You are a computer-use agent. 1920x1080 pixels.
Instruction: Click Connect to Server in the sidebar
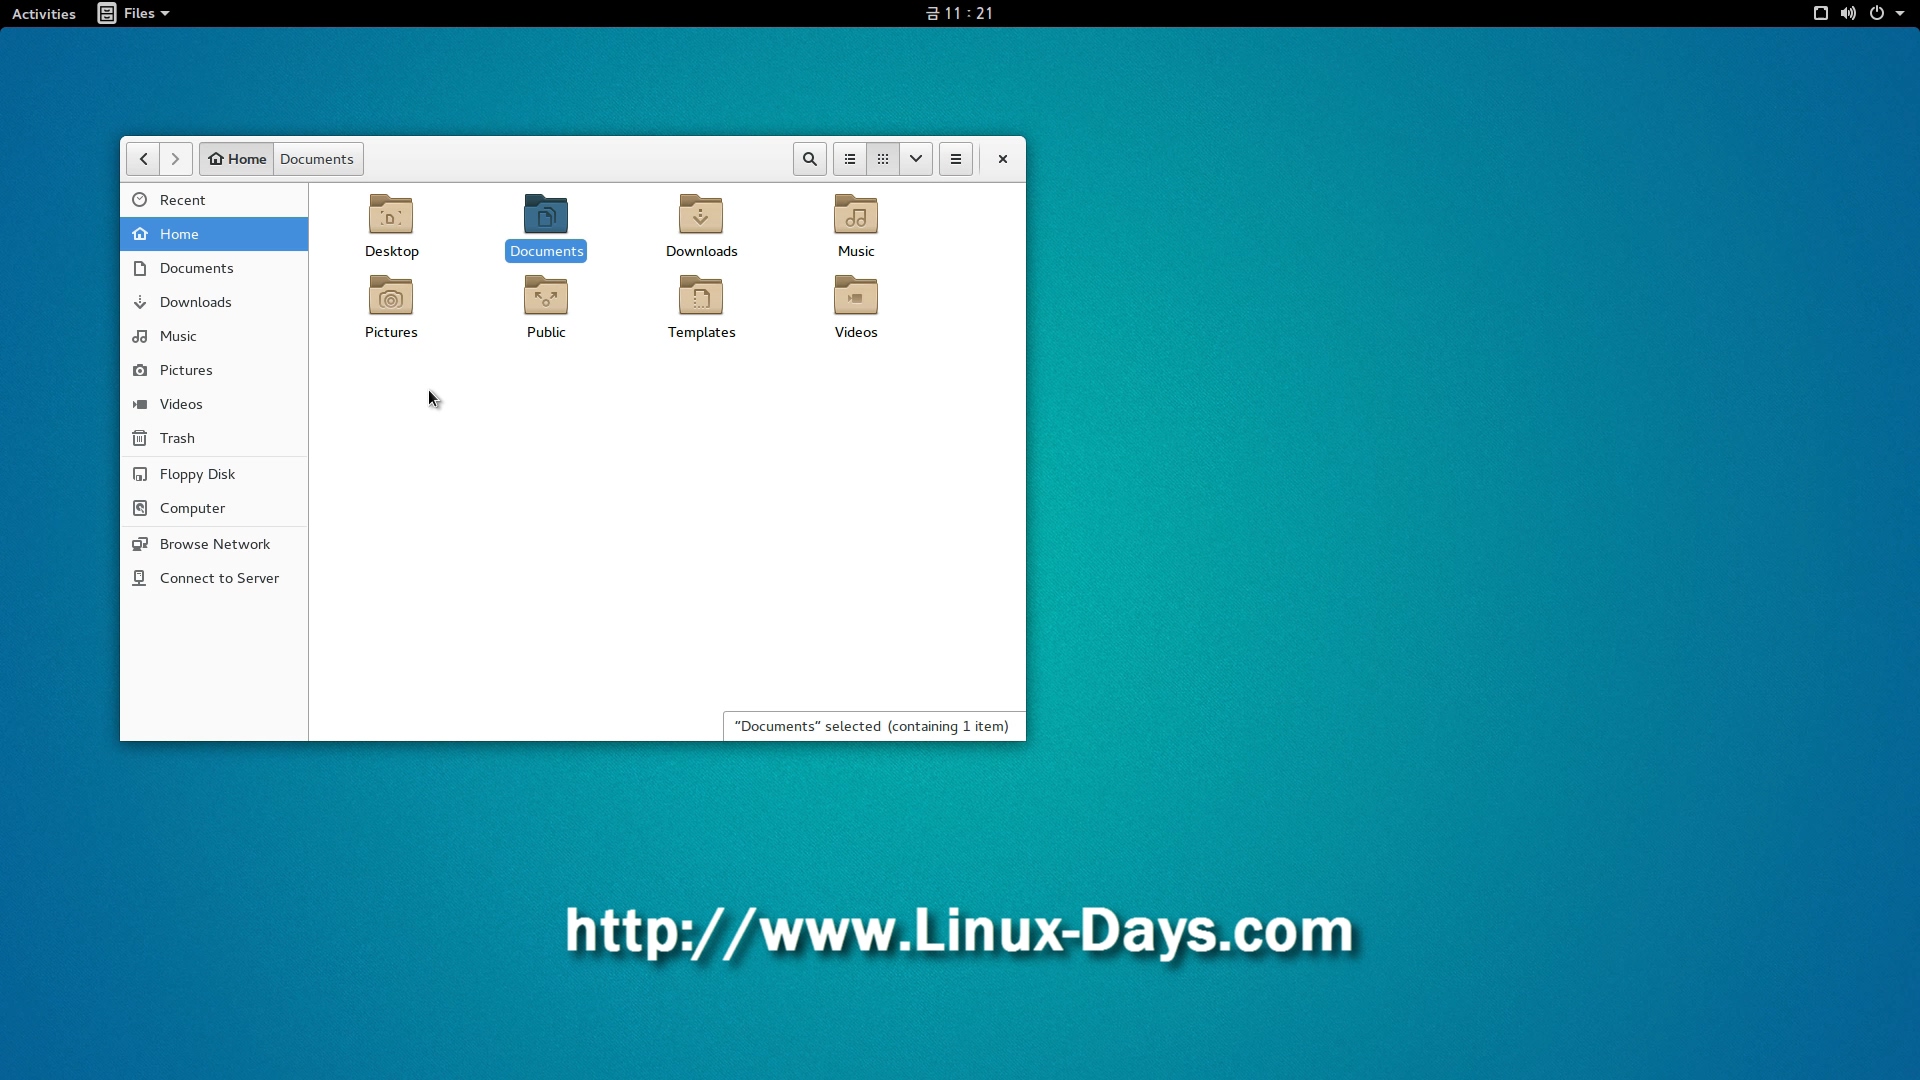(x=214, y=578)
